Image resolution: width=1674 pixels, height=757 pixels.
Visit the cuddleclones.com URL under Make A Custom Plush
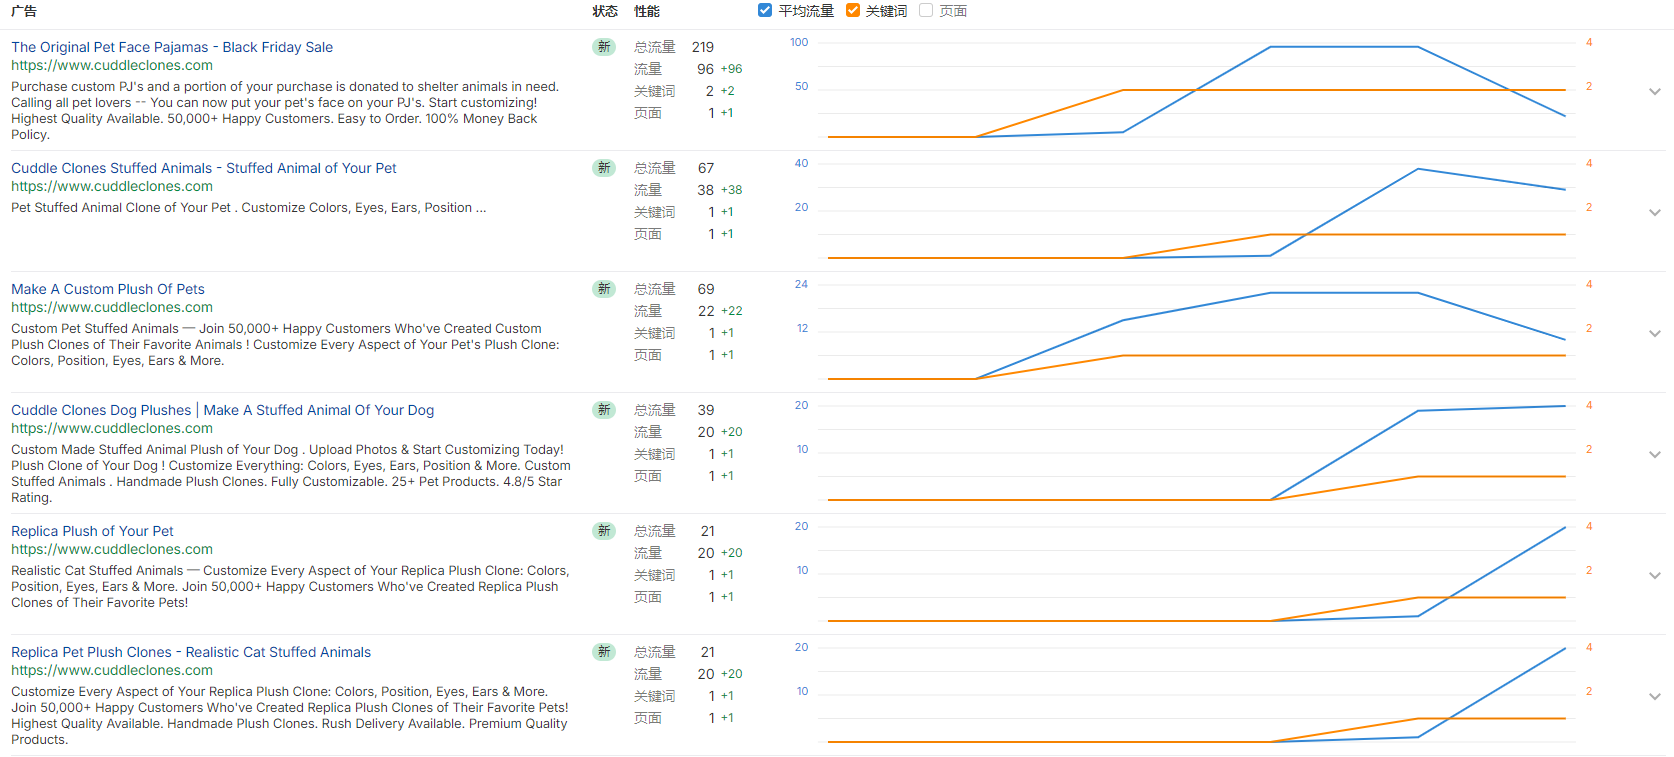[112, 308]
